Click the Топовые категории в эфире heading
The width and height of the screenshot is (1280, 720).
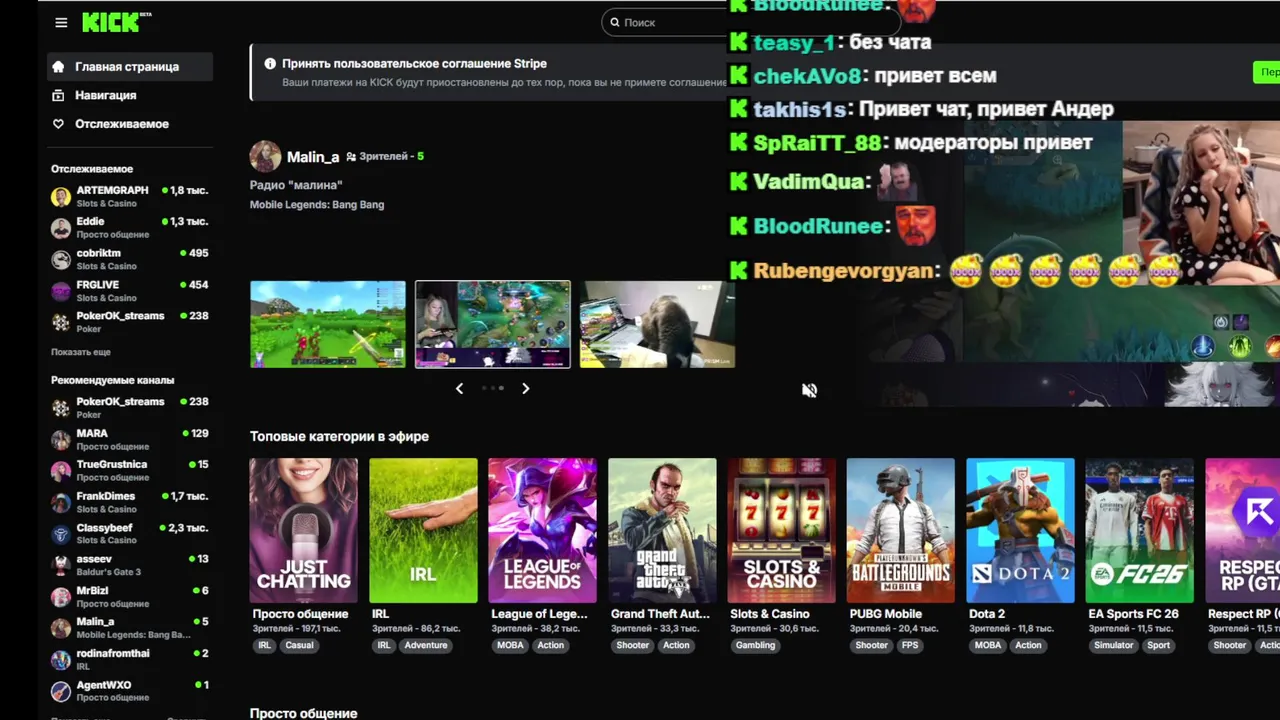[339, 436]
